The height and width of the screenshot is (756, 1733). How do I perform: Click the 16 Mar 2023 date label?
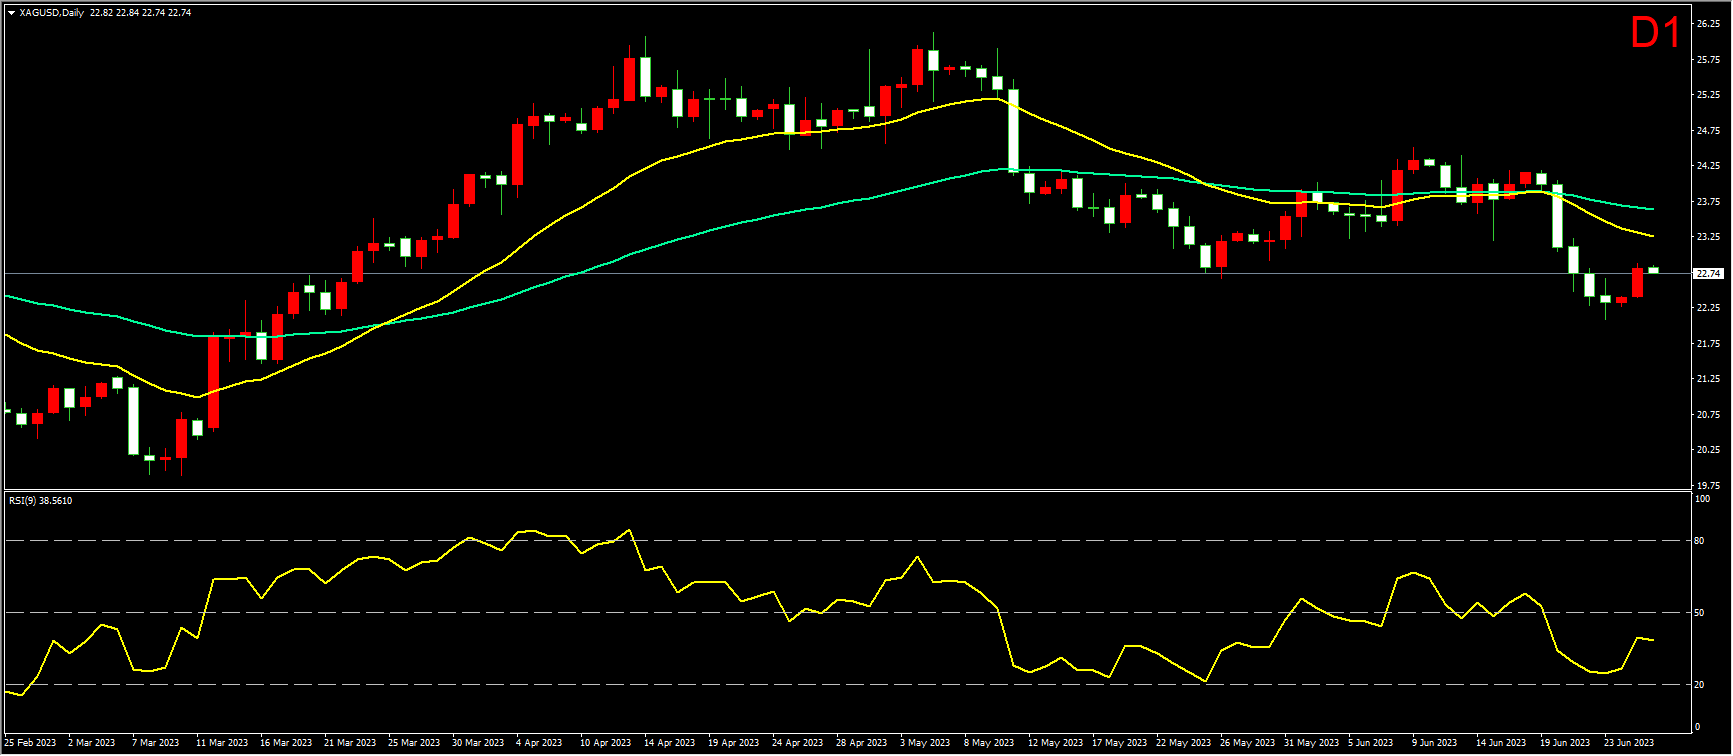tap(286, 743)
